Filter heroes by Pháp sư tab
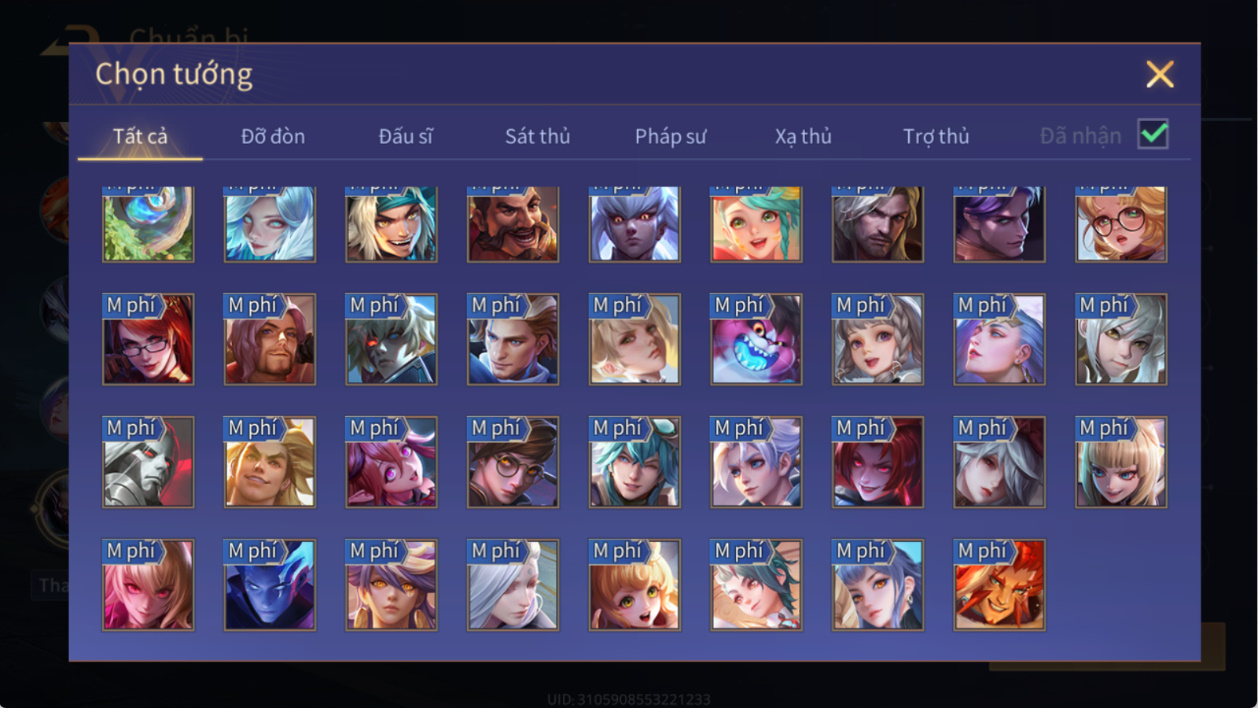1258x708 pixels. tap(670, 136)
